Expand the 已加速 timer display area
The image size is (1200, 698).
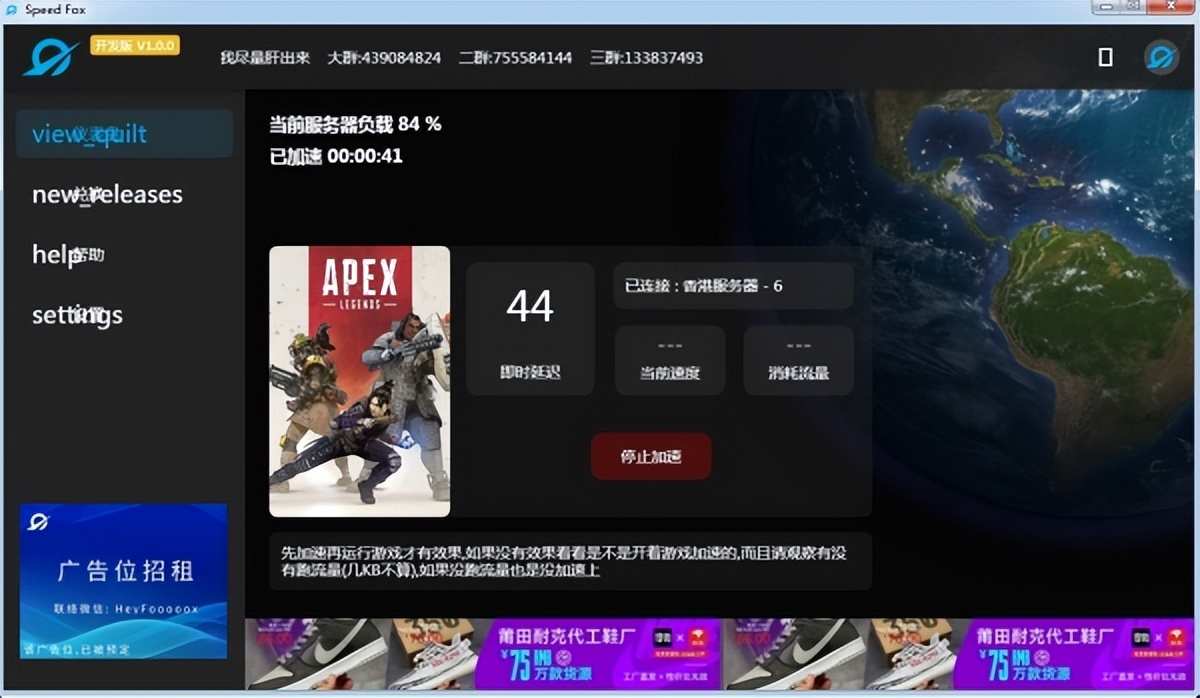coord(327,156)
